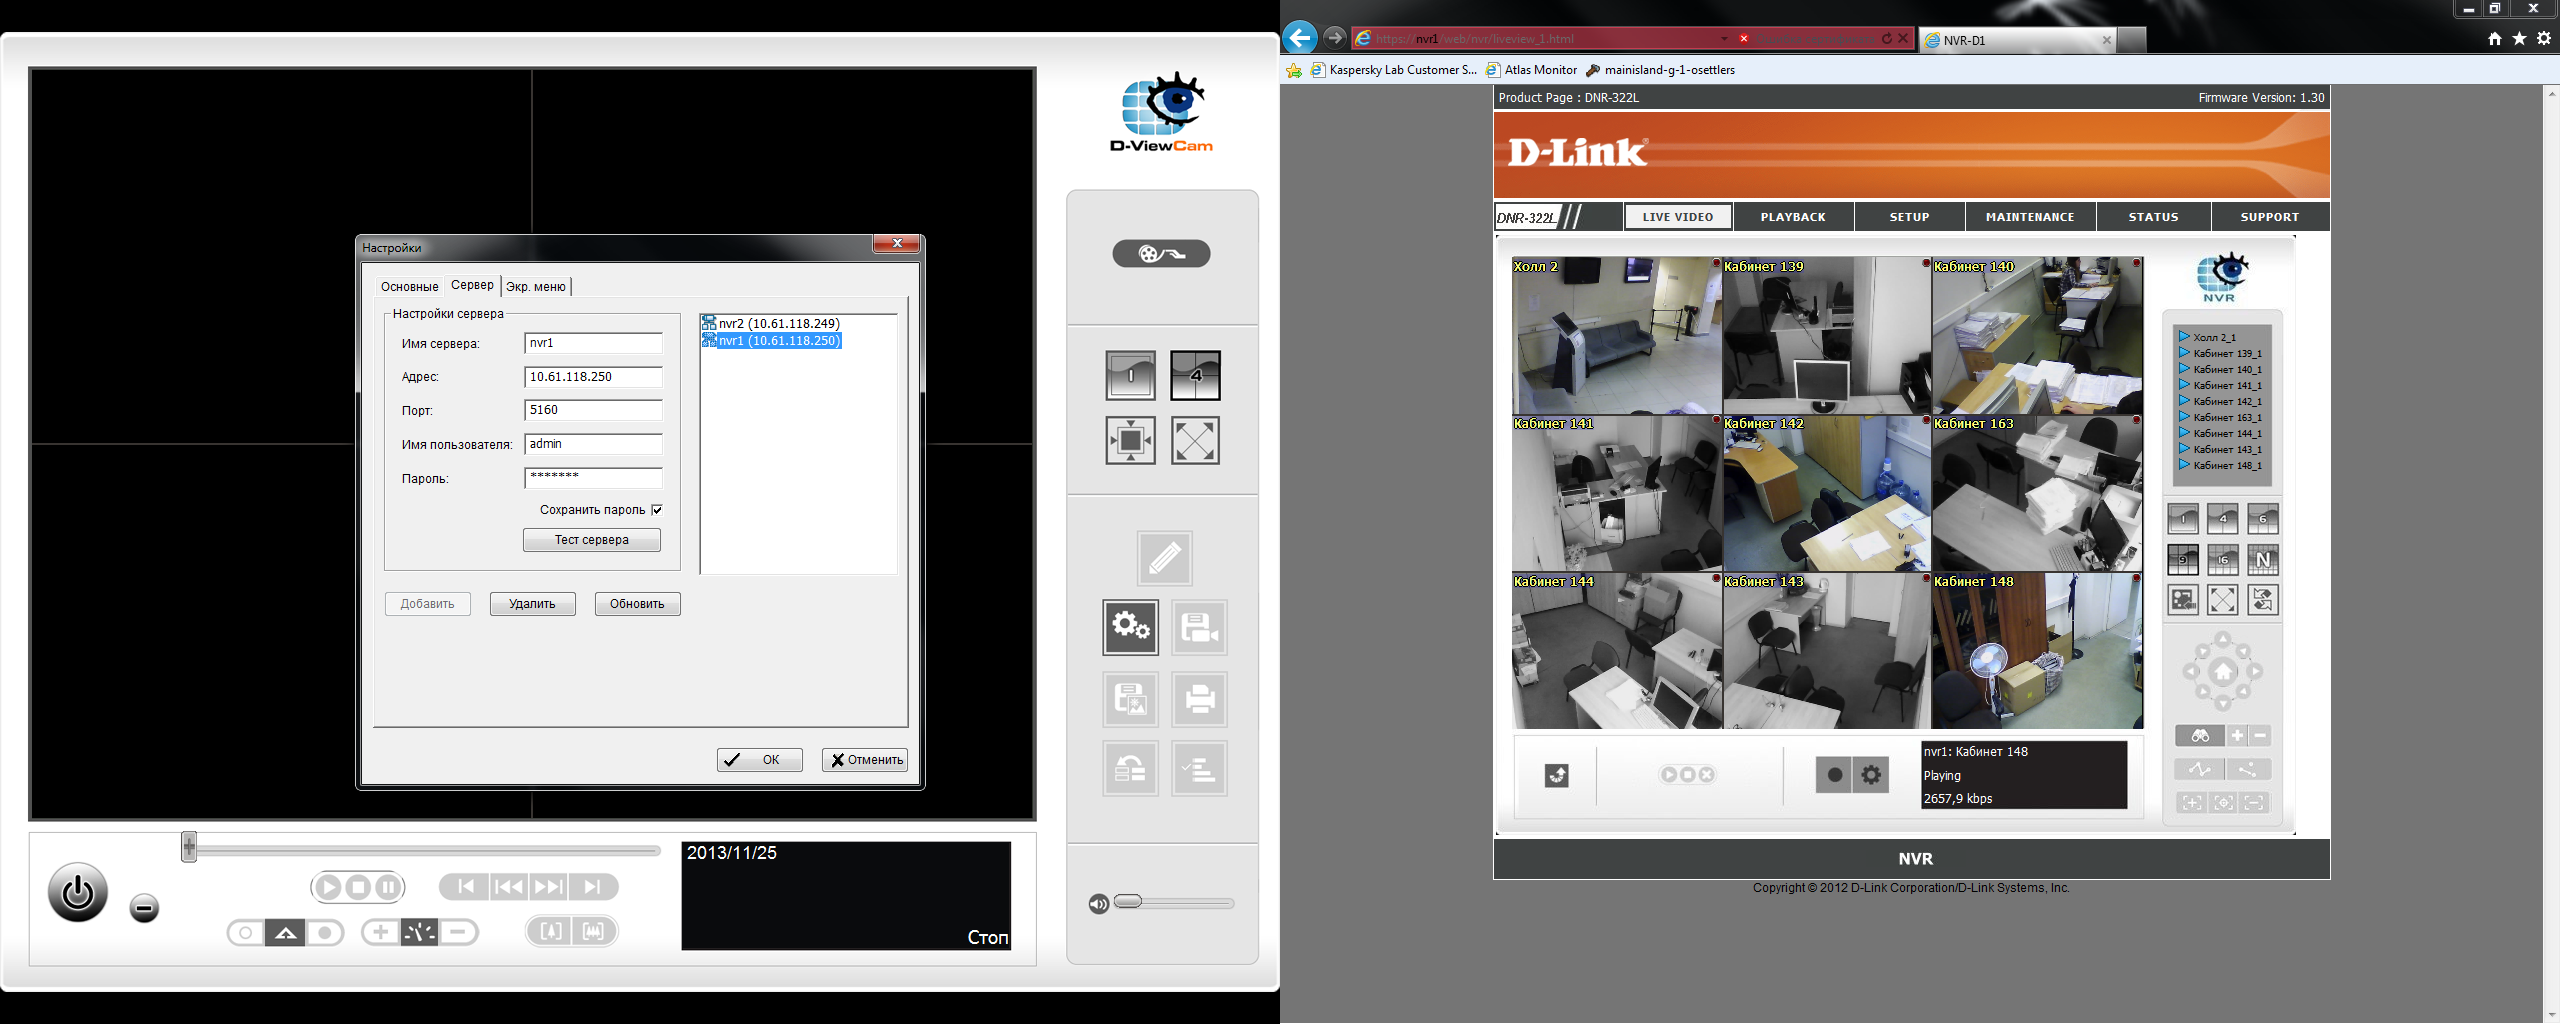
Task: Select nvr1 (10.61.118.250) in server list
Action: [771, 341]
